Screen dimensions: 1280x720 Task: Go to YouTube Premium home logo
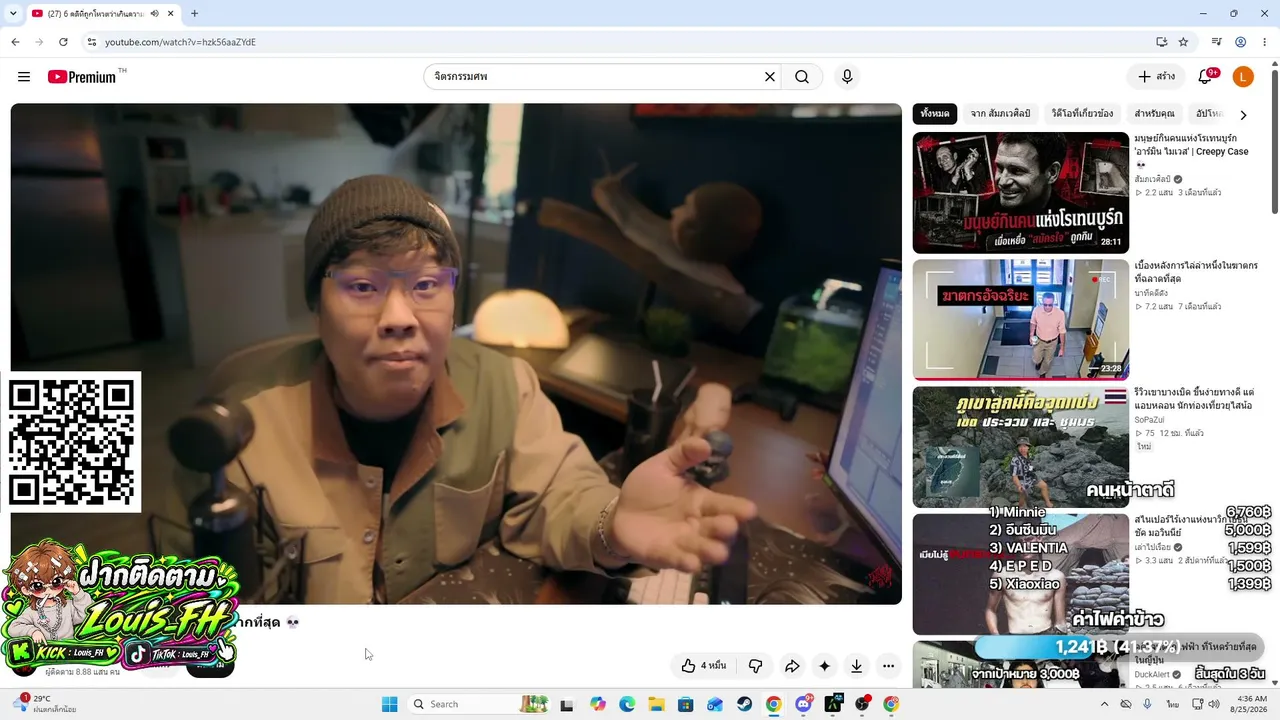pos(82,77)
